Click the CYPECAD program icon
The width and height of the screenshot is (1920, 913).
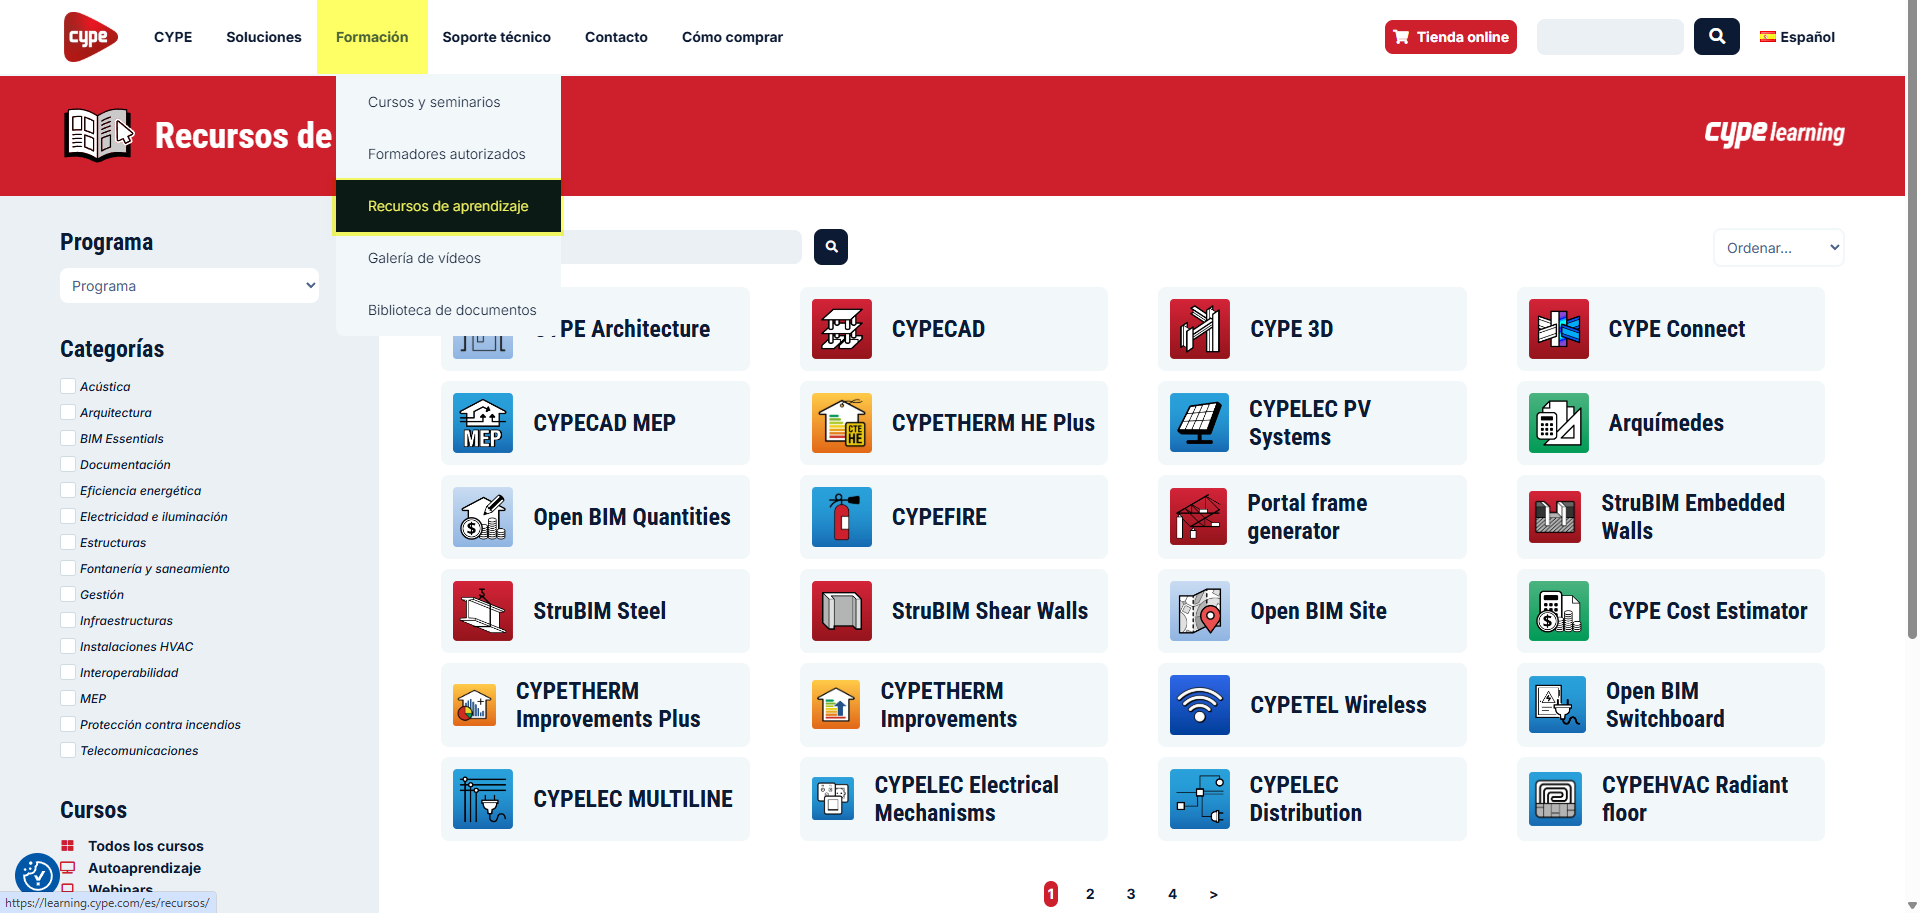841,329
